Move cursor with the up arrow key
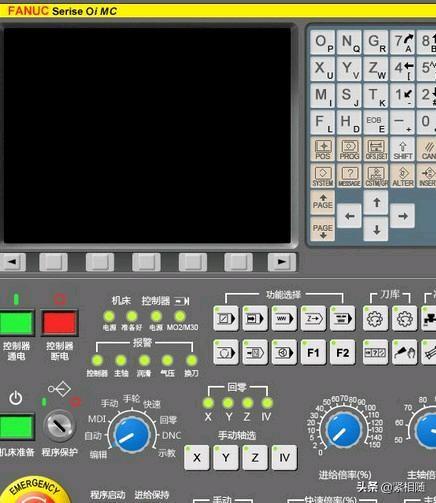436x503 pixels. click(376, 202)
